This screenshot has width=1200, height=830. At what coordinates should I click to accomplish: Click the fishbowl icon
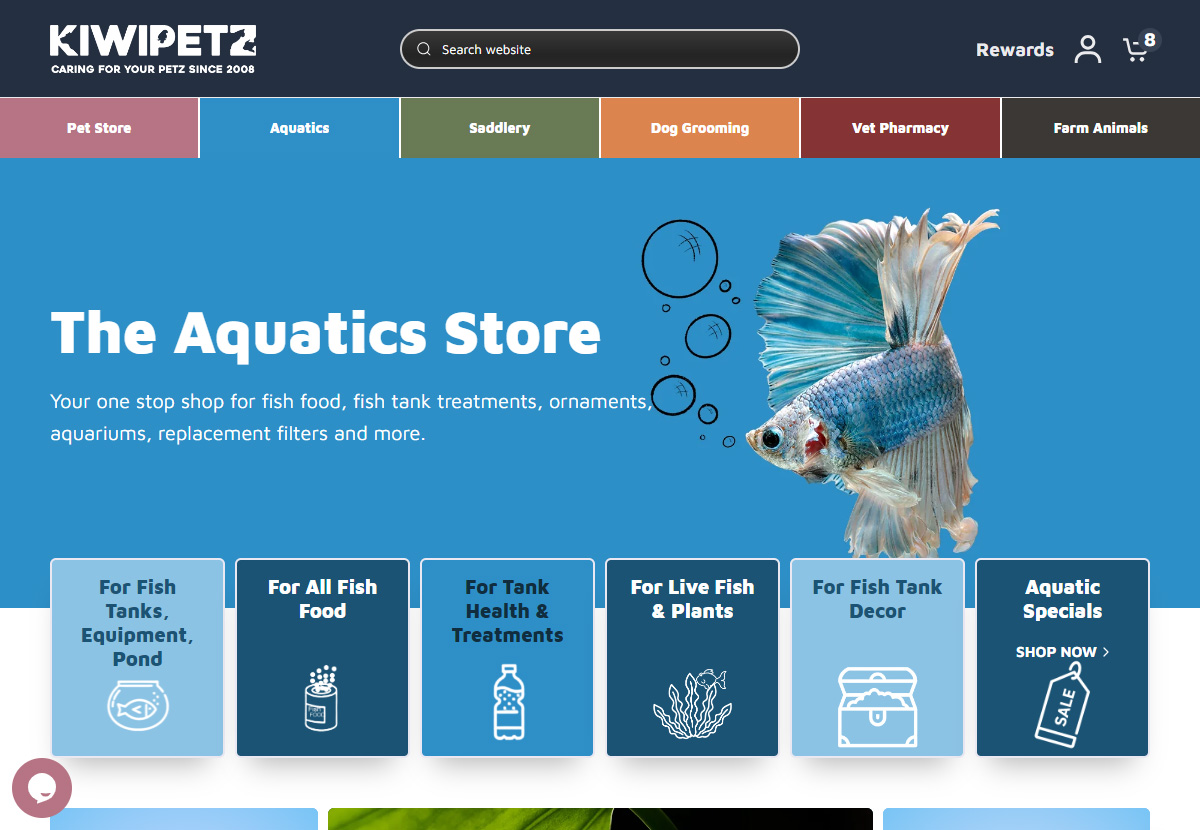point(138,704)
